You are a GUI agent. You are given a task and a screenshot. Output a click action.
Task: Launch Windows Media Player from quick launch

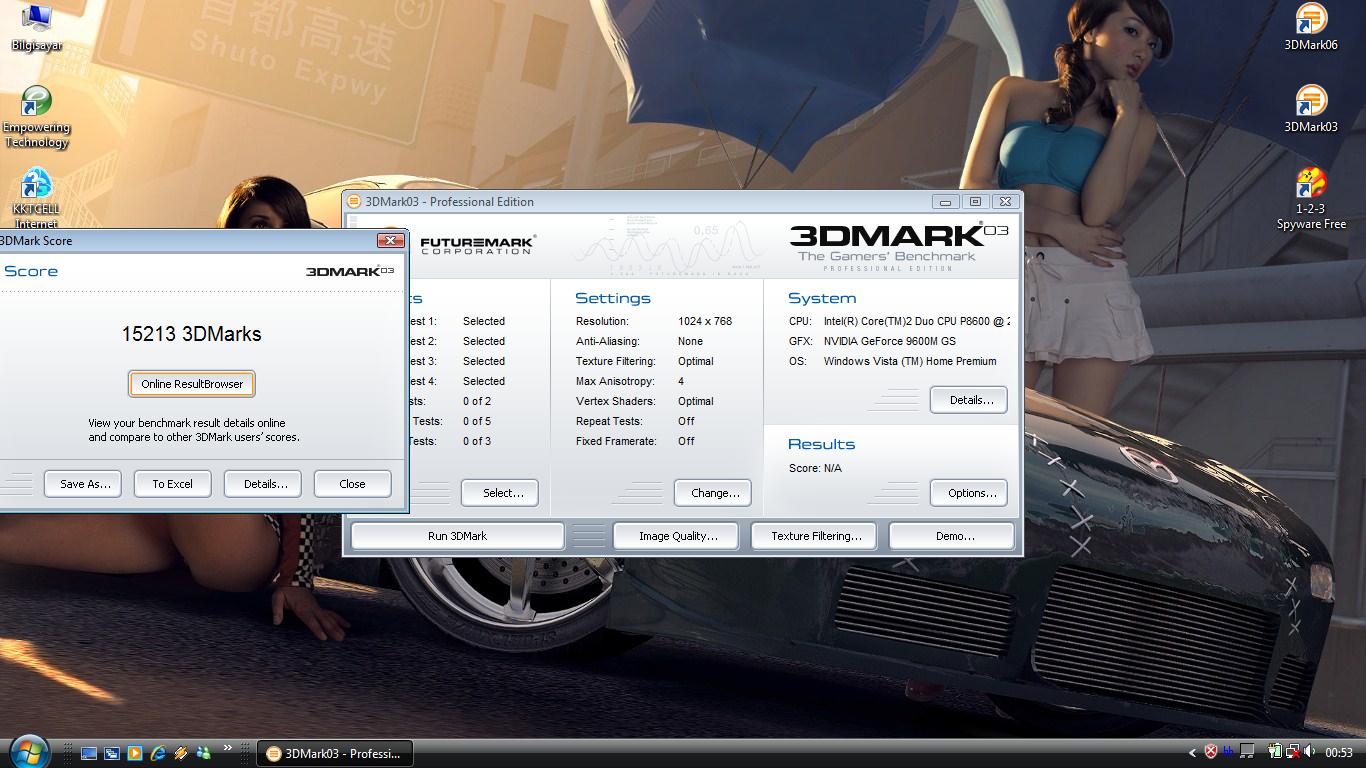pyautogui.click(x=135, y=753)
